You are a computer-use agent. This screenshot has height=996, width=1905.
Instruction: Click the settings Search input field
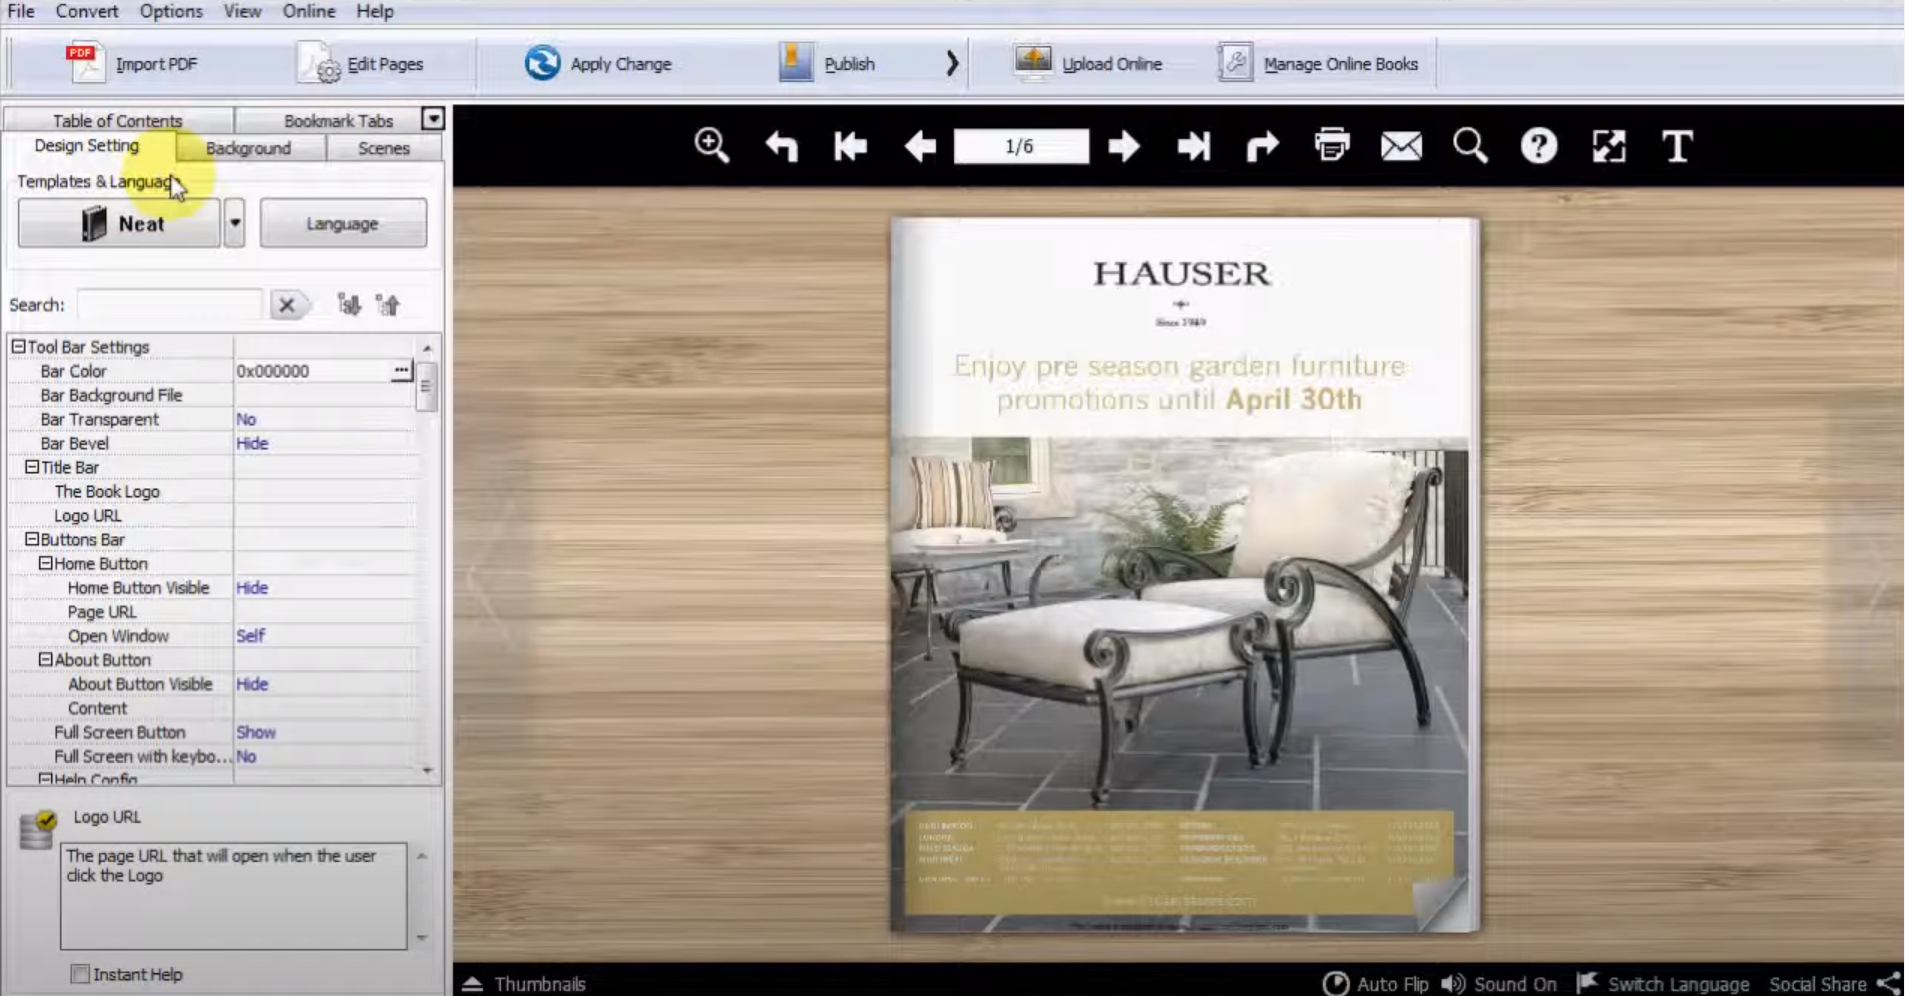click(170, 305)
